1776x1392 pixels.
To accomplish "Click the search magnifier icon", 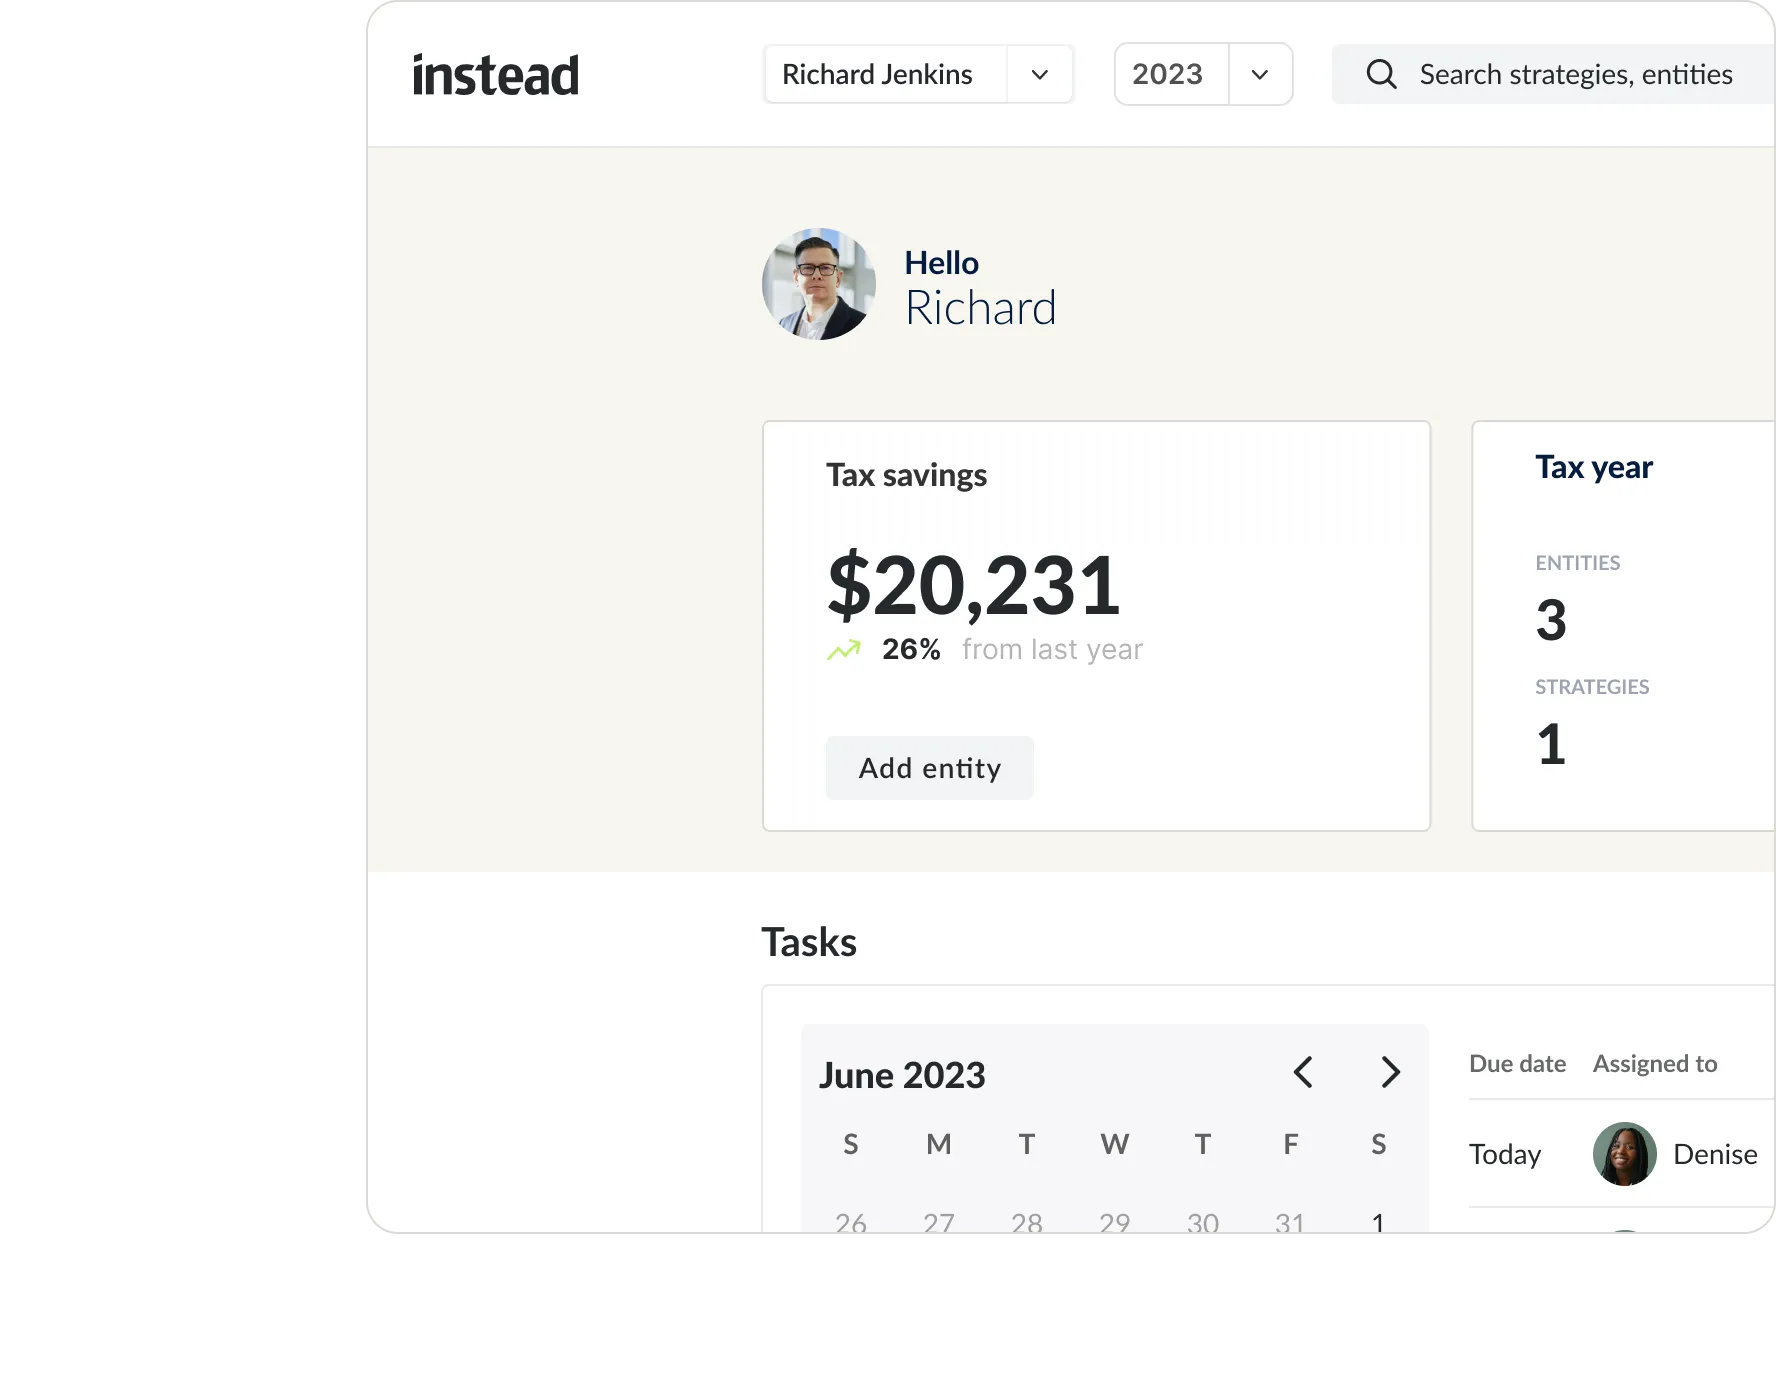I will coord(1381,74).
